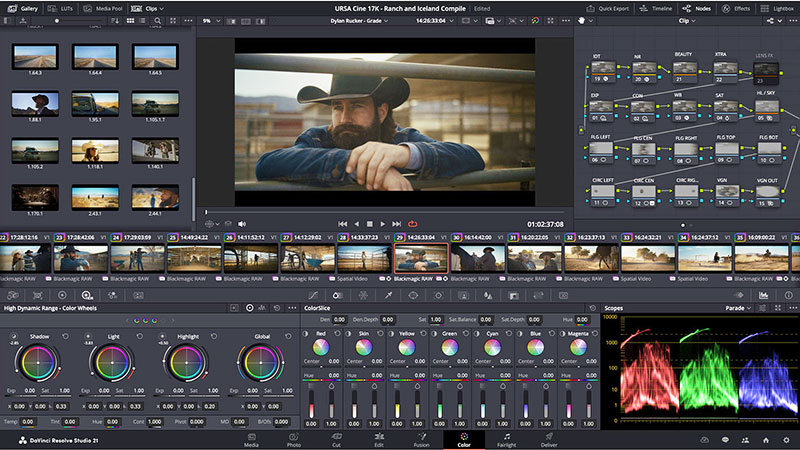
Task: Click the Temp value field
Action: tap(28, 422)
